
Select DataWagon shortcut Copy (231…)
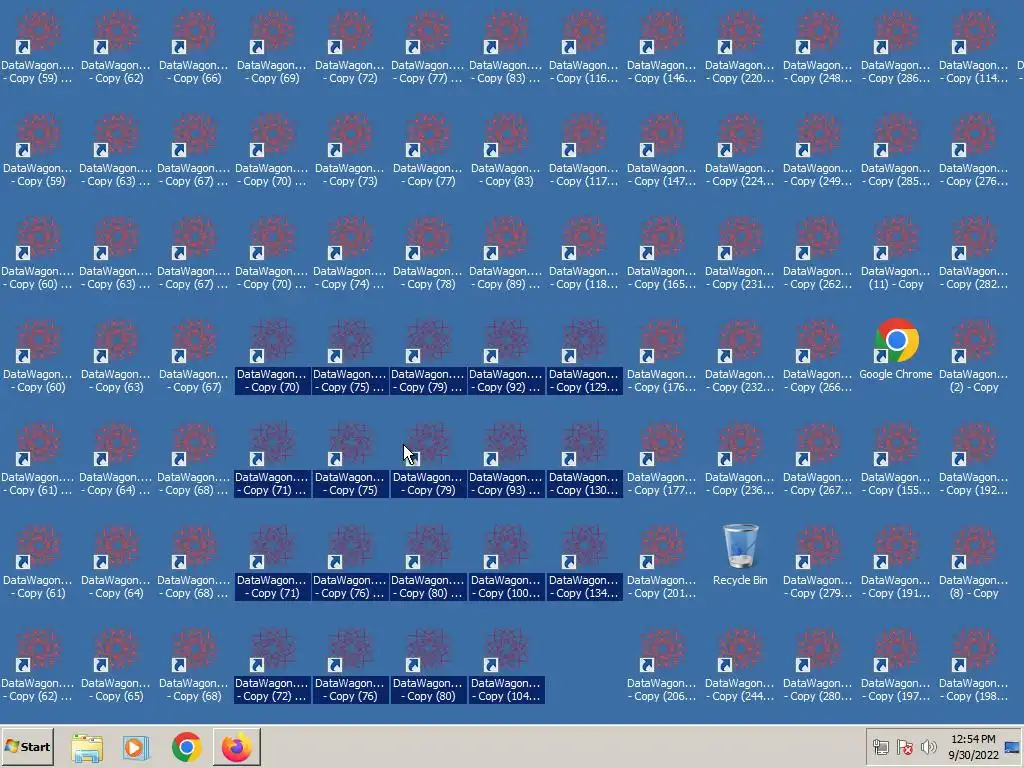pyautogui.click(x=740, y=253)
